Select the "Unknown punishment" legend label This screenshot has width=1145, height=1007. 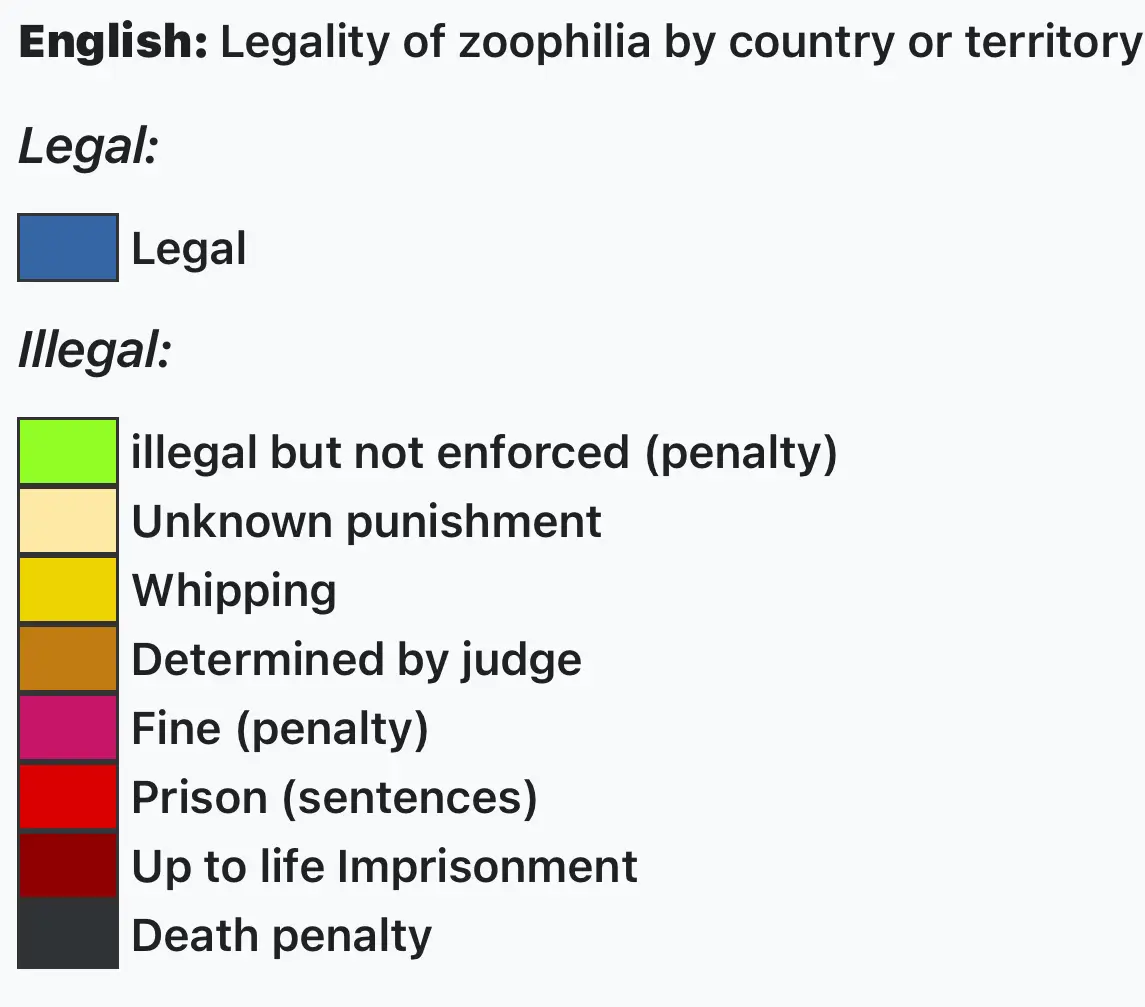click(x=367, y=522)
